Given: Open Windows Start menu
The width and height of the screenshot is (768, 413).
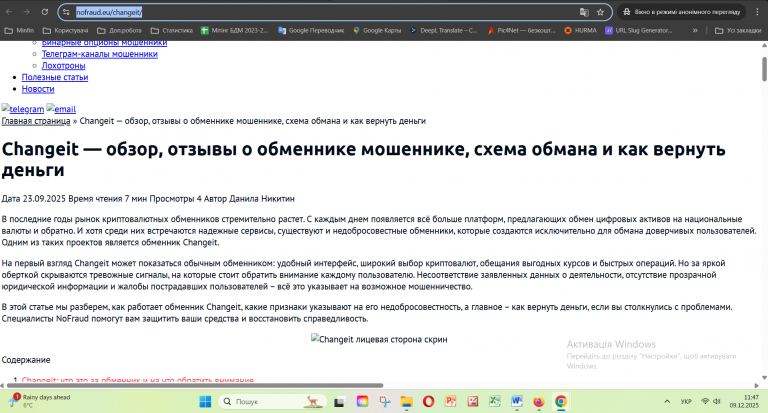Looking at the screenshot, I should coord(205,402).
